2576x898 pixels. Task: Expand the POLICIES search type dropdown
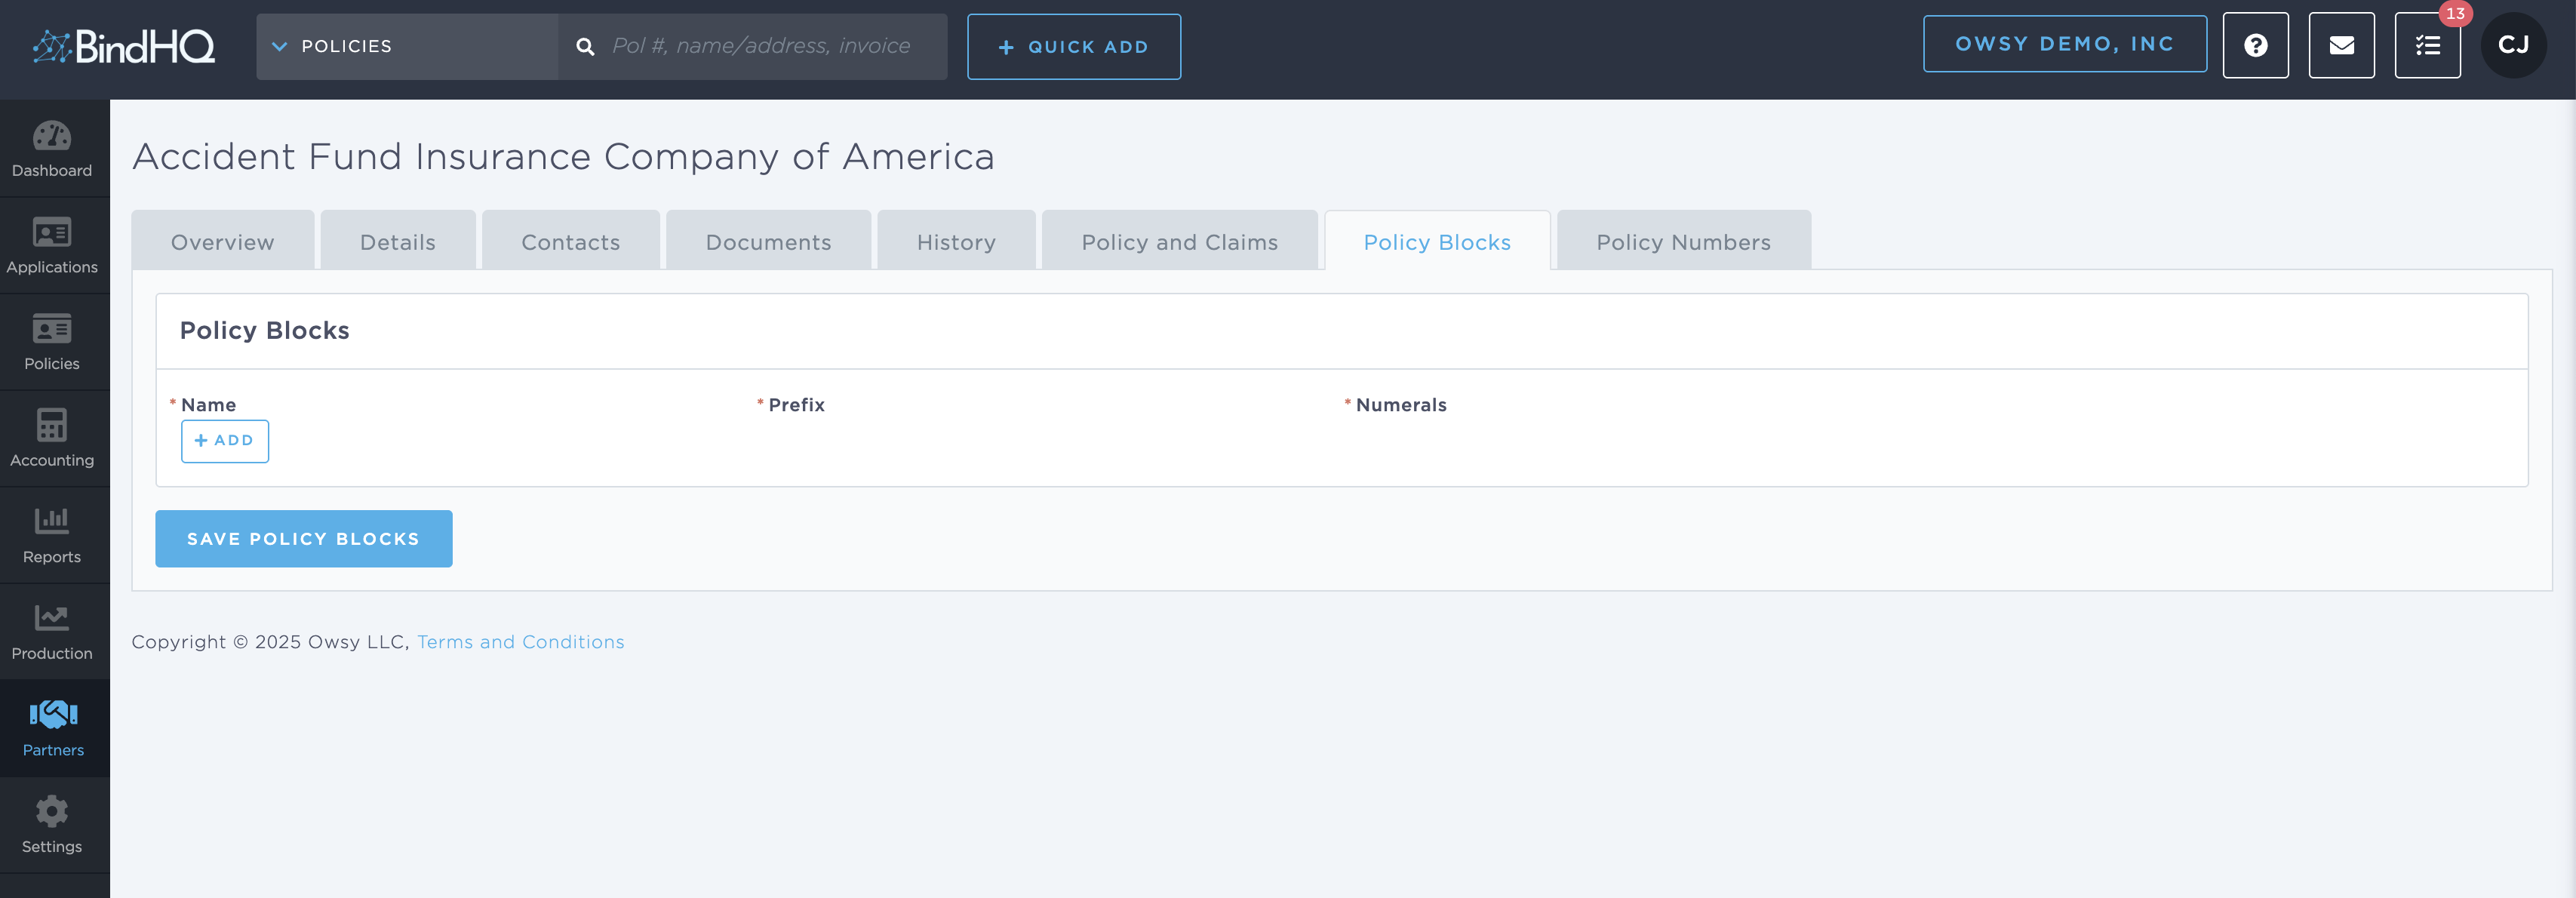[406, 47]
